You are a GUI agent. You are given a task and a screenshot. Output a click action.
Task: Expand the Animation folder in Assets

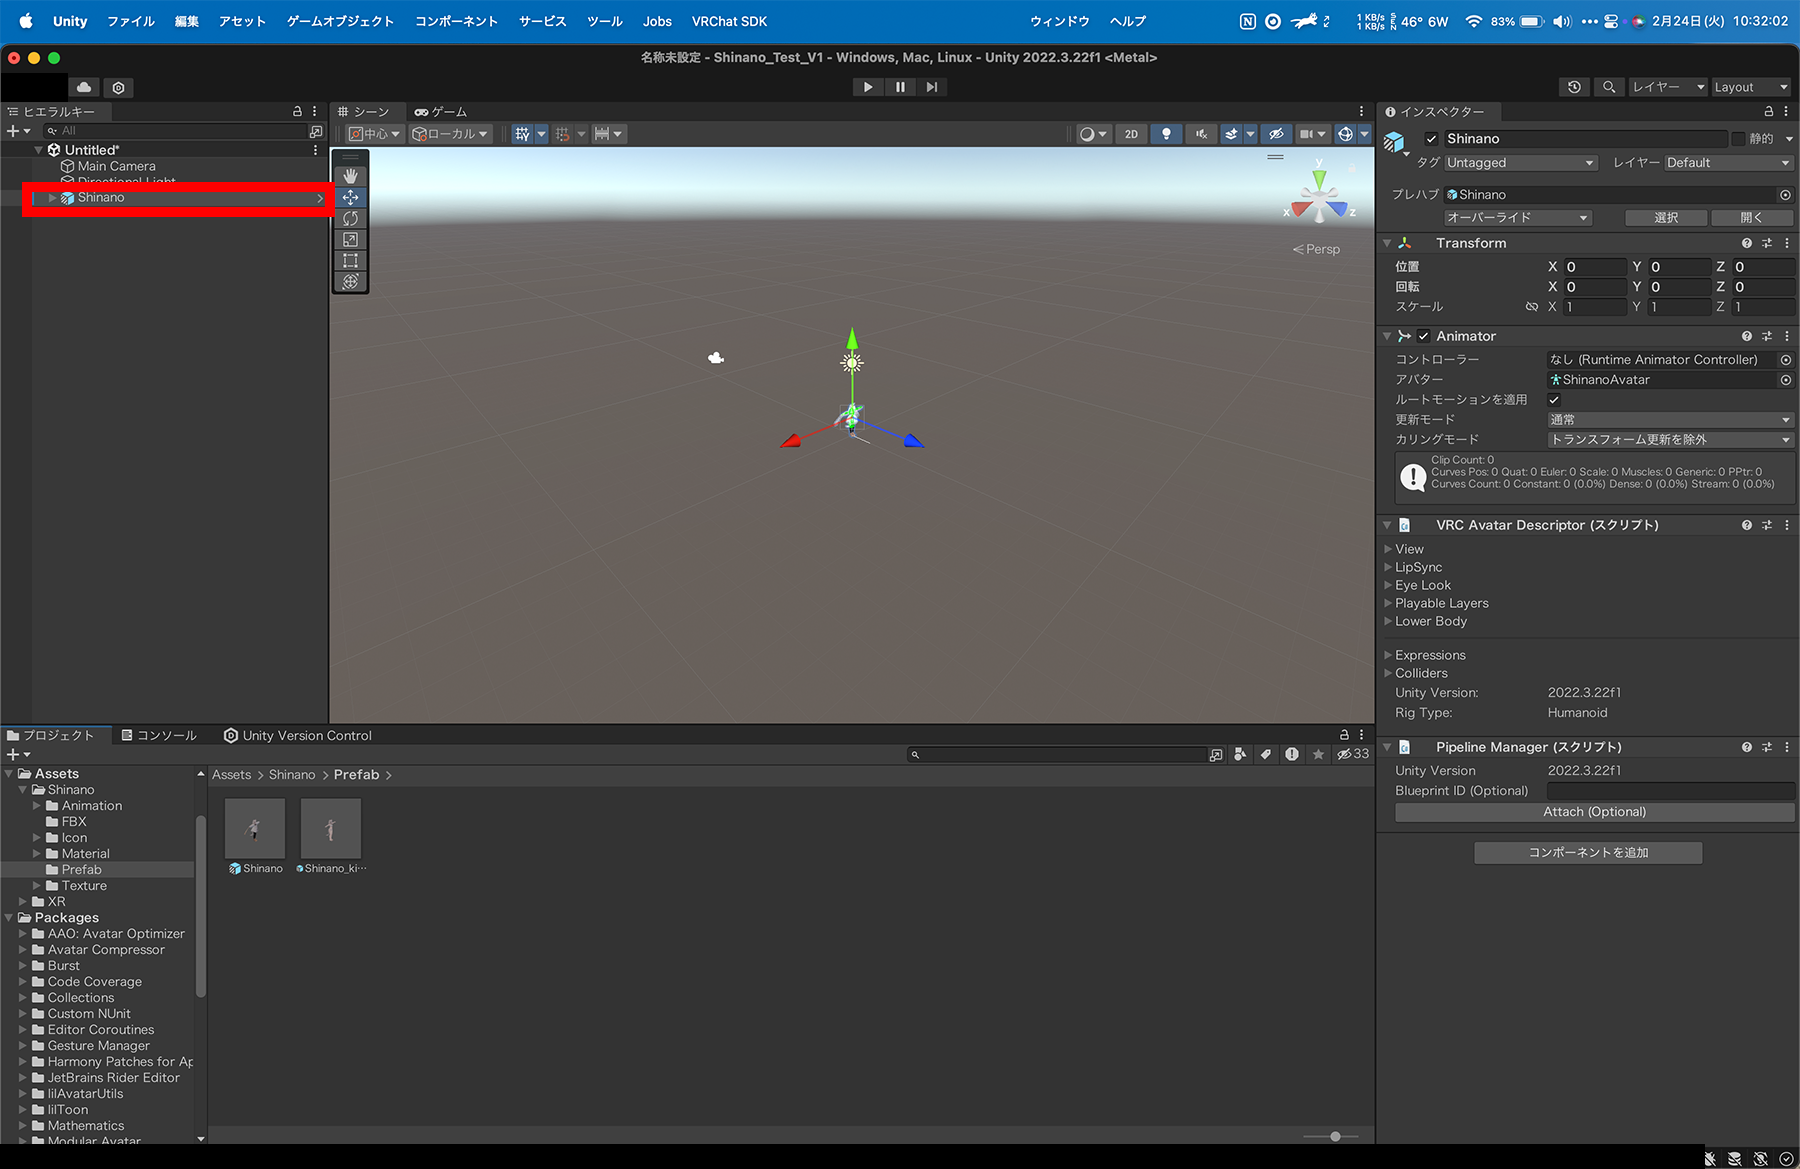click(x=37, y=806)
